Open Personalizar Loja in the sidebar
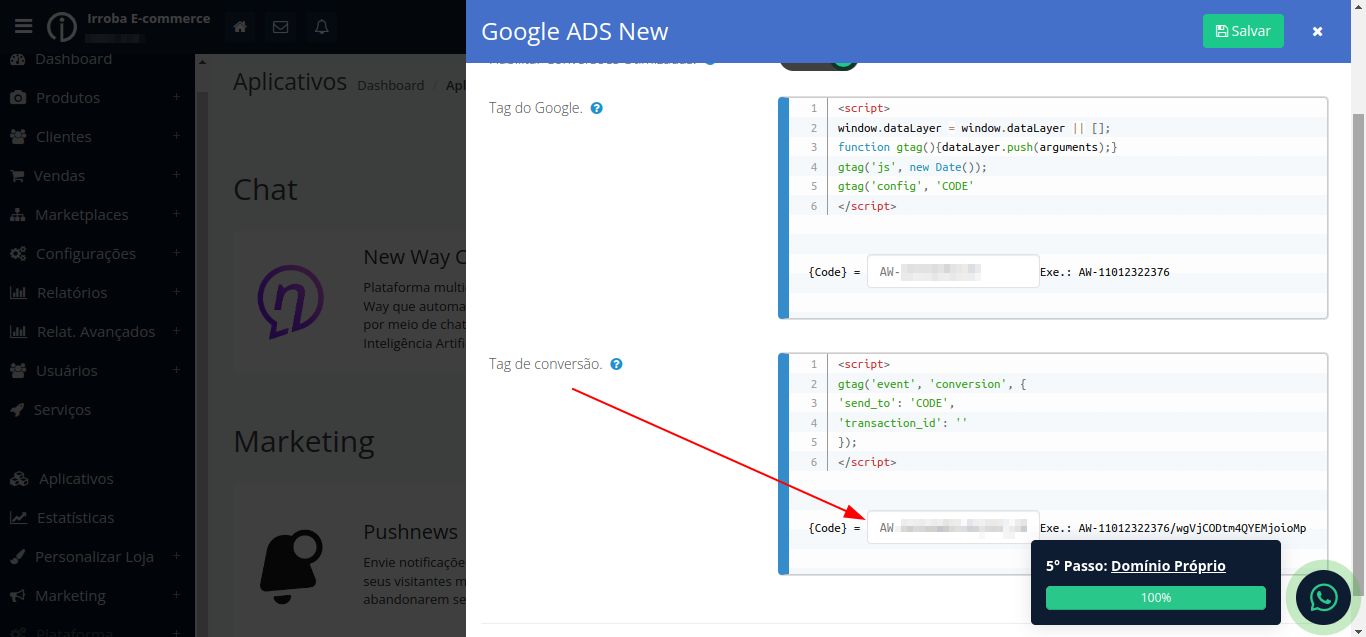The height and width of the screenshot is (637, 1366). (94, 557)
